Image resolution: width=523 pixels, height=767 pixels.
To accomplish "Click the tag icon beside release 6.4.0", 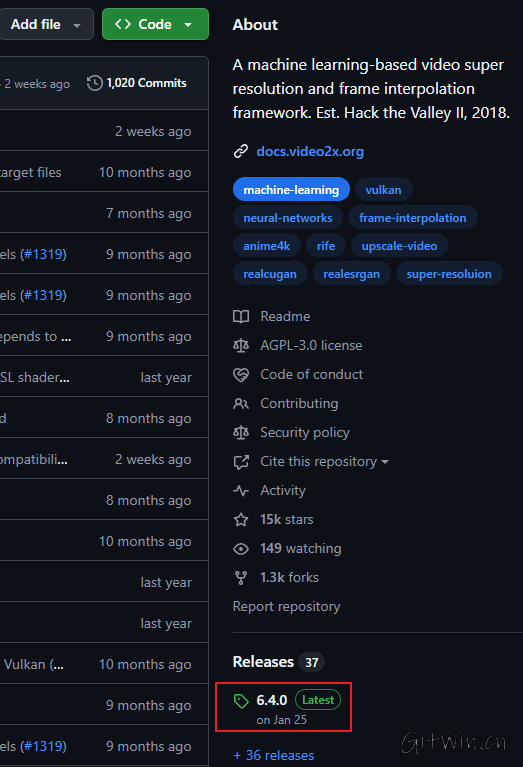I will (241, 701).
